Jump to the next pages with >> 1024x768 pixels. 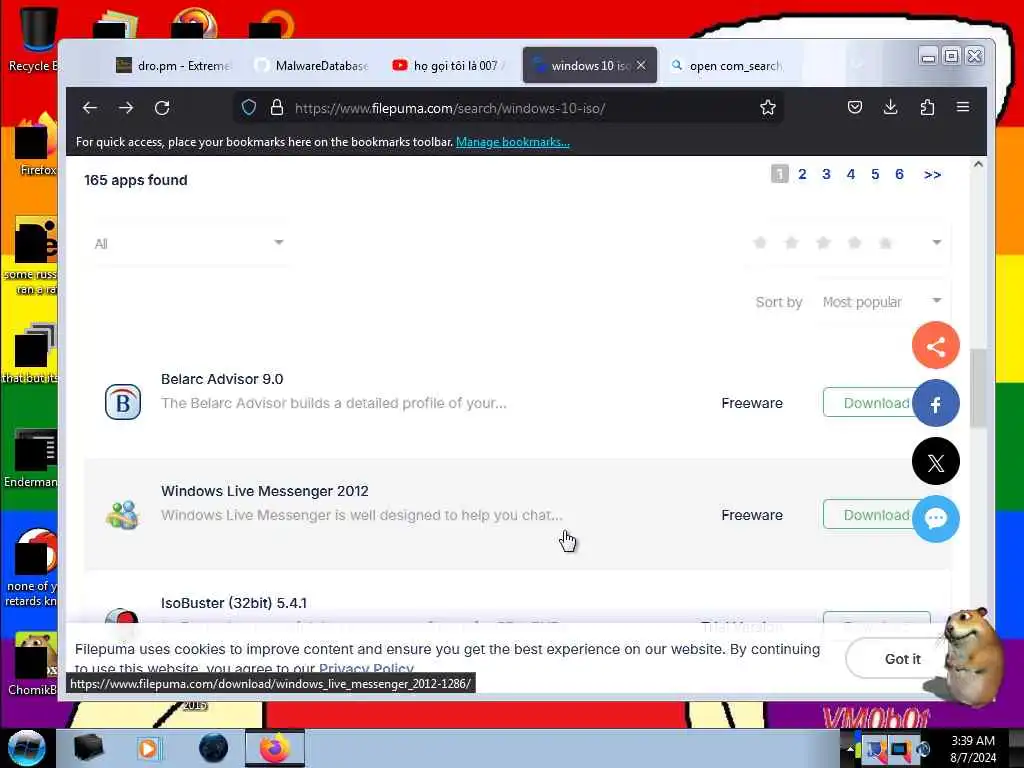click(932, 174)
